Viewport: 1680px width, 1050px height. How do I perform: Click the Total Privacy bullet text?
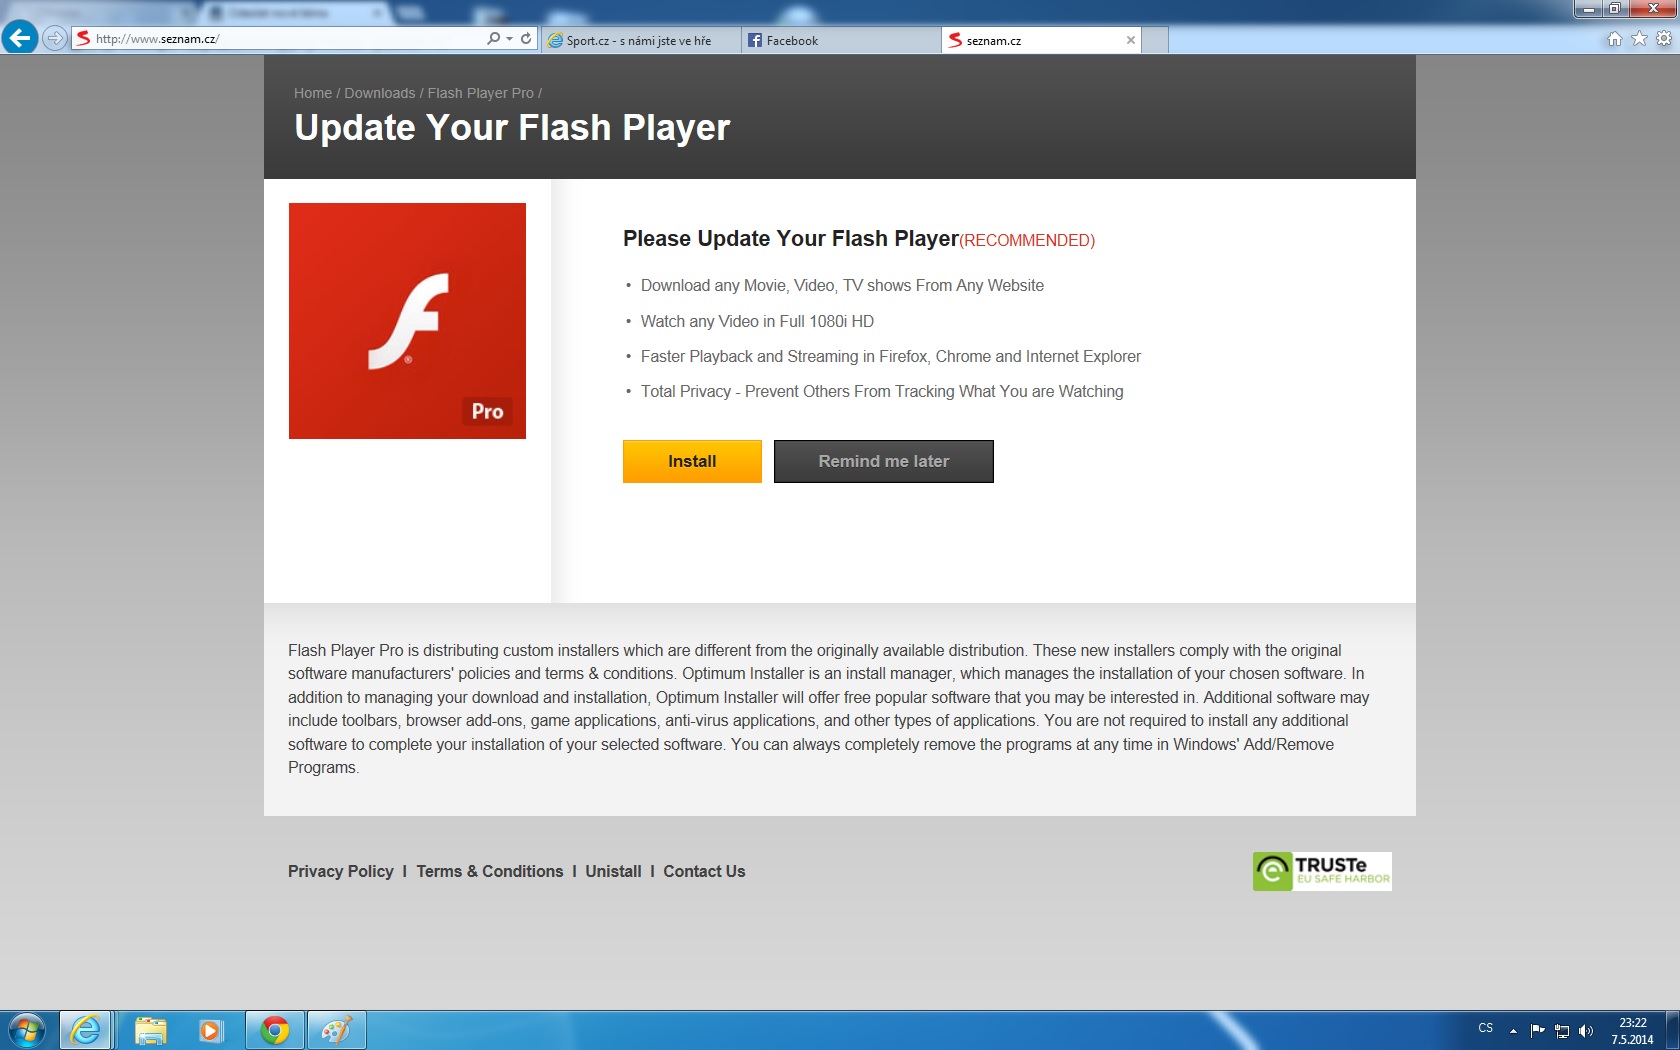(x=882, y=391)
